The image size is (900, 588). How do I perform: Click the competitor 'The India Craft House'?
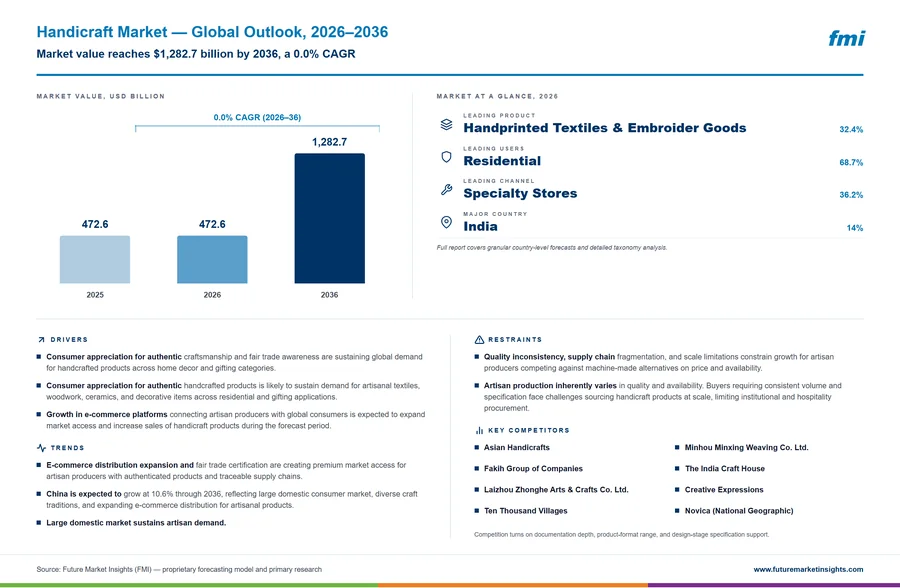click(x=724, y=469)
